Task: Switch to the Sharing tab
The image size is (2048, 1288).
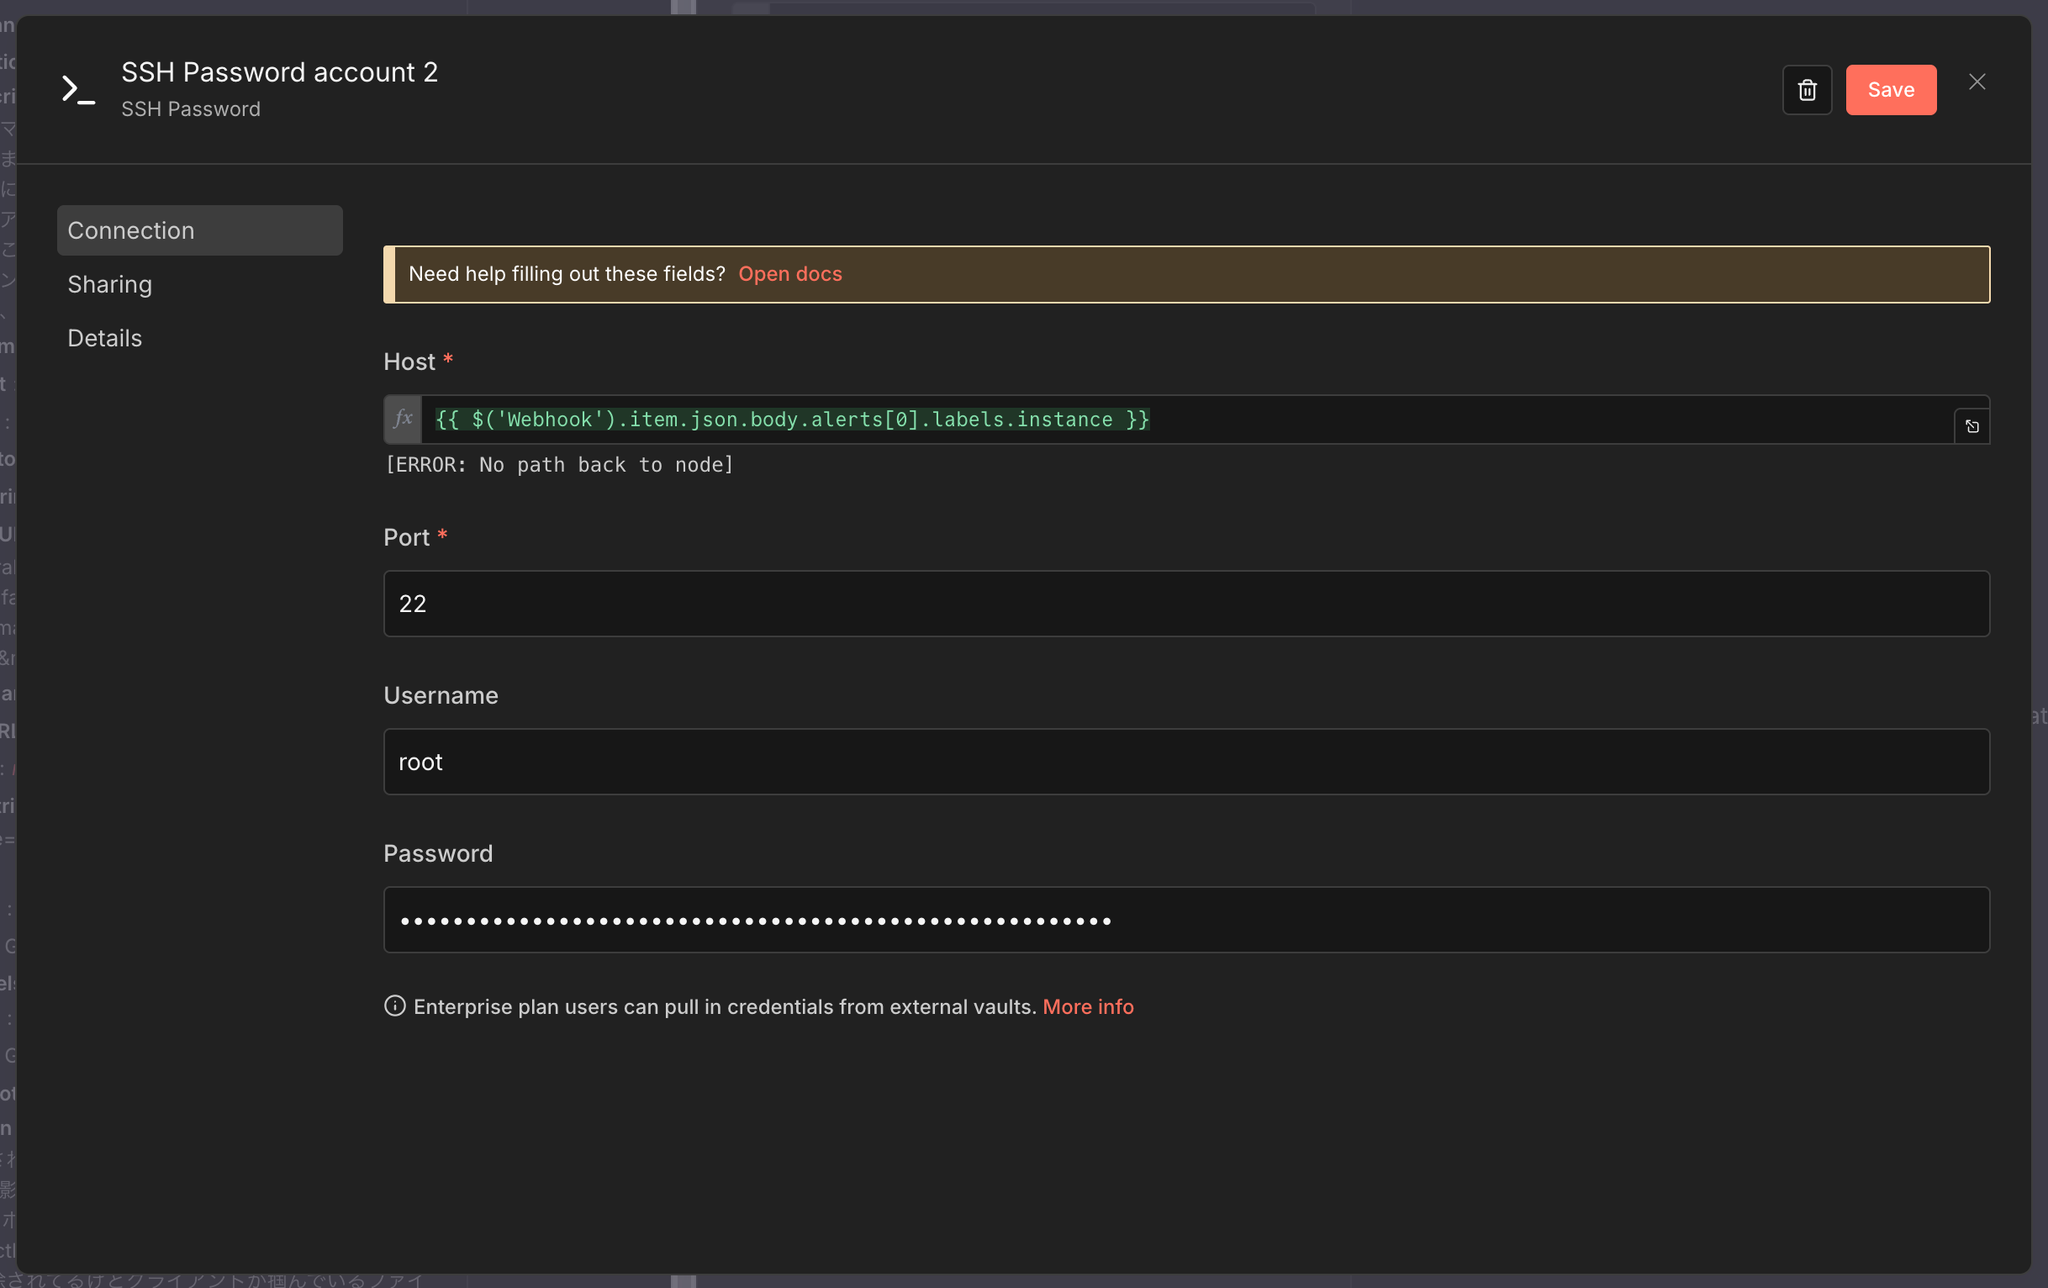Action: click(110, 284)
